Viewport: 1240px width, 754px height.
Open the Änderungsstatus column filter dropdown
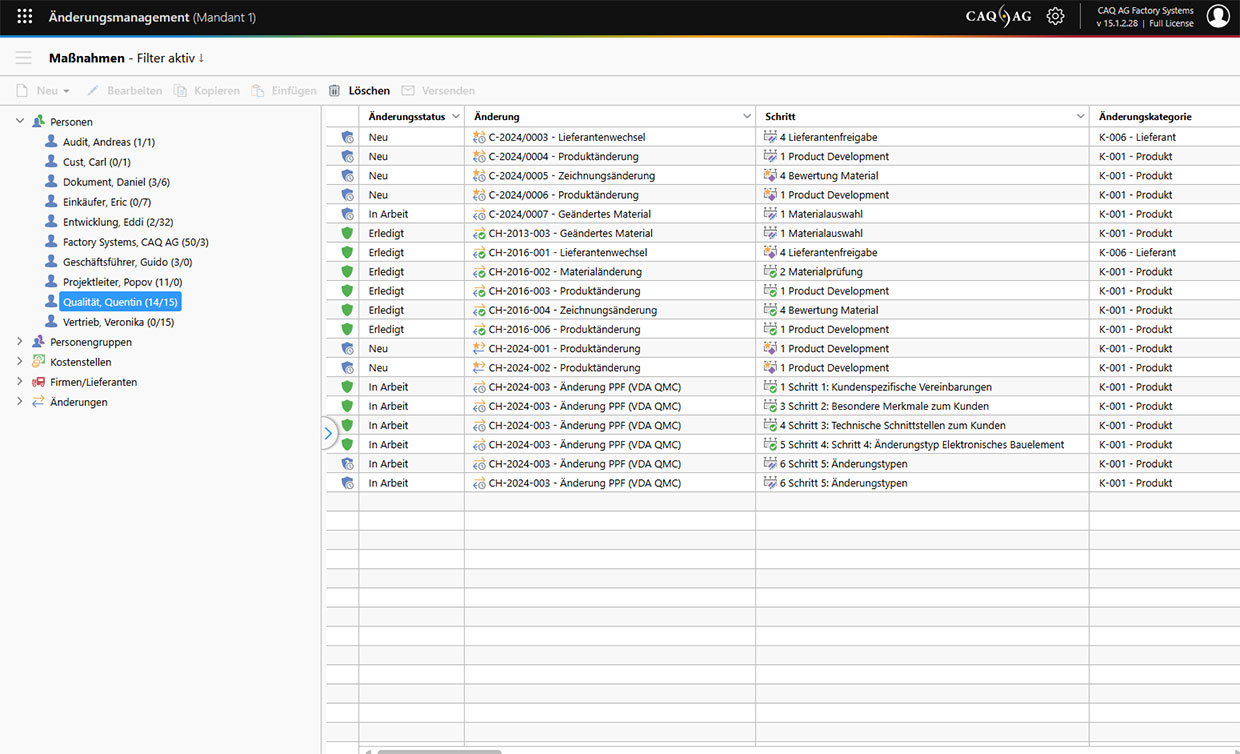click(x=456, y=117)
